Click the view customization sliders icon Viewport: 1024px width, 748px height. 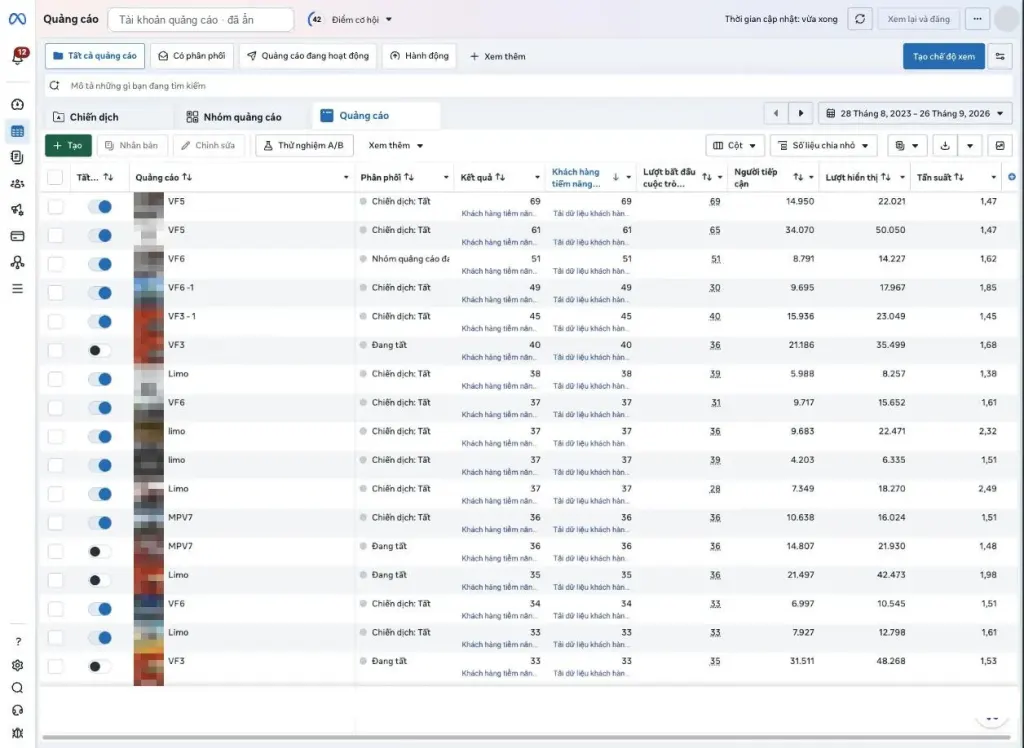[1000, 56]
